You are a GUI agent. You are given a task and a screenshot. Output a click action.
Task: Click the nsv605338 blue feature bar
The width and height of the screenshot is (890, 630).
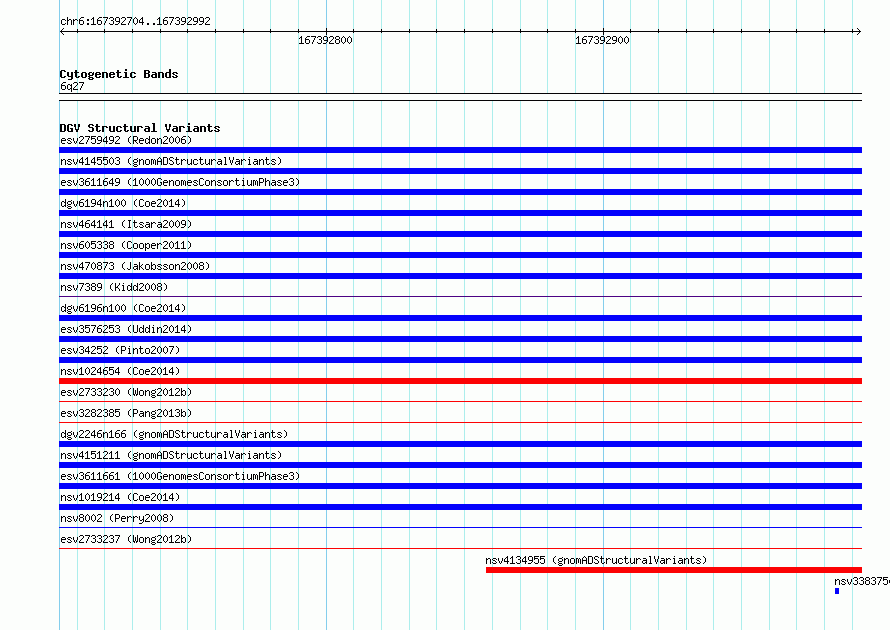click(x=460, y=255)
